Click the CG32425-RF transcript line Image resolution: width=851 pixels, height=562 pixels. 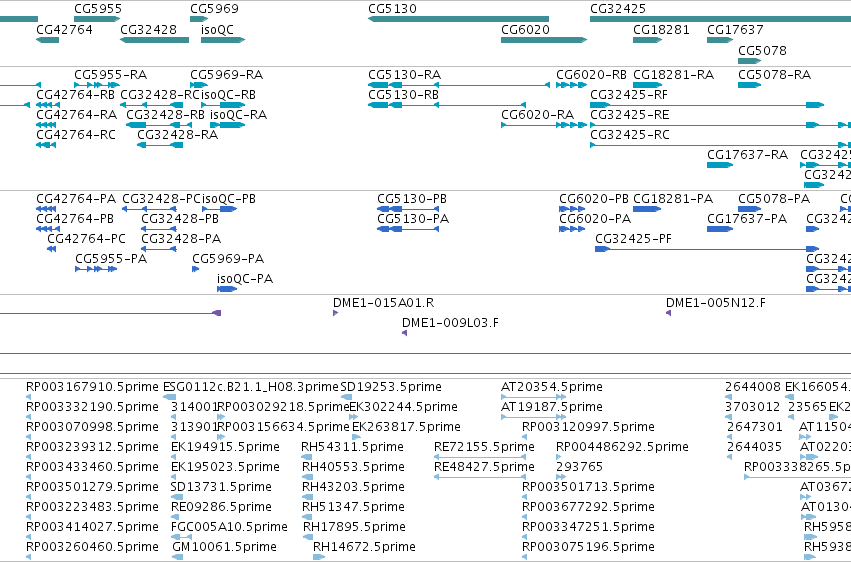pos(707,105)
